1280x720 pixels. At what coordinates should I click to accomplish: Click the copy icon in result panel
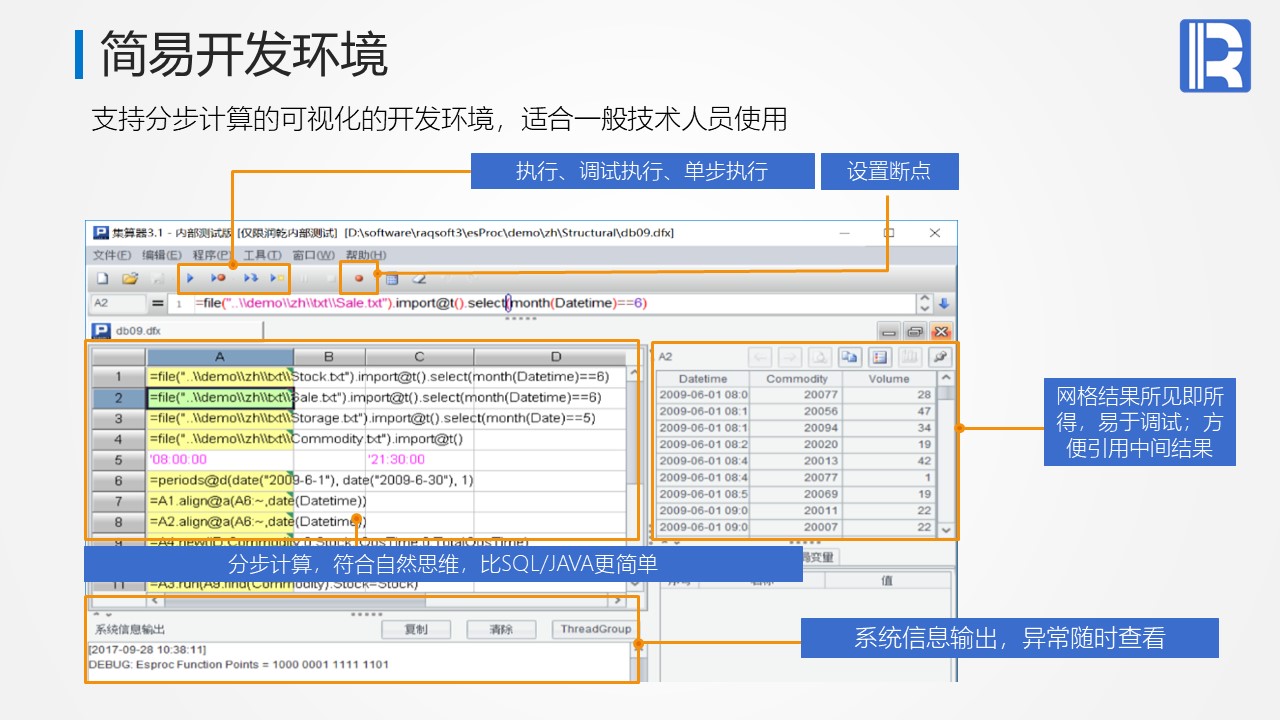click(848, 357)
